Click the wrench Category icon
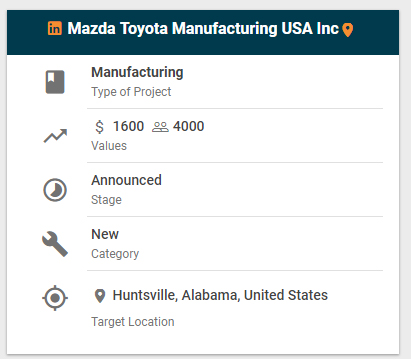This screenshot has width=411, height=360. tap(55, 244)
